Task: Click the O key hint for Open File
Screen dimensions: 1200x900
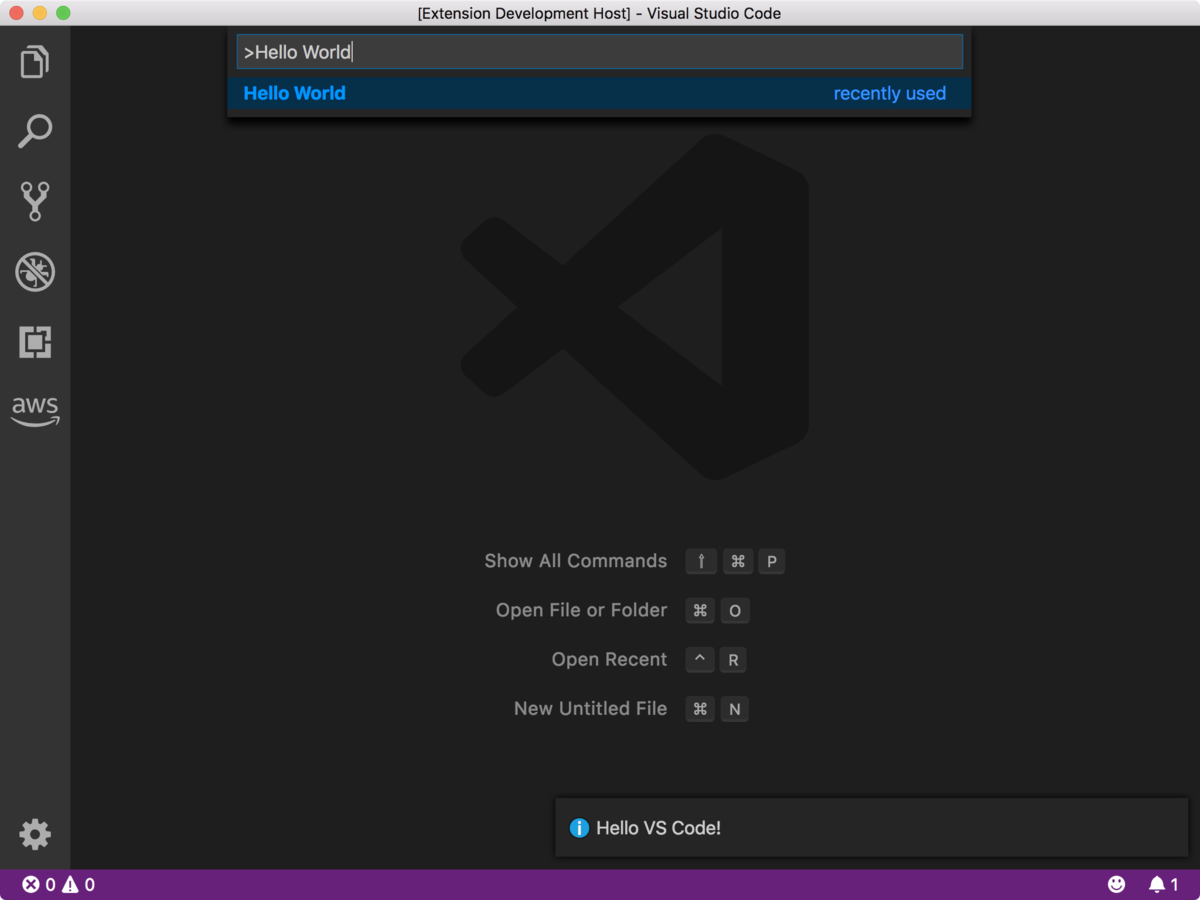Action: click(x=735, y=610)
